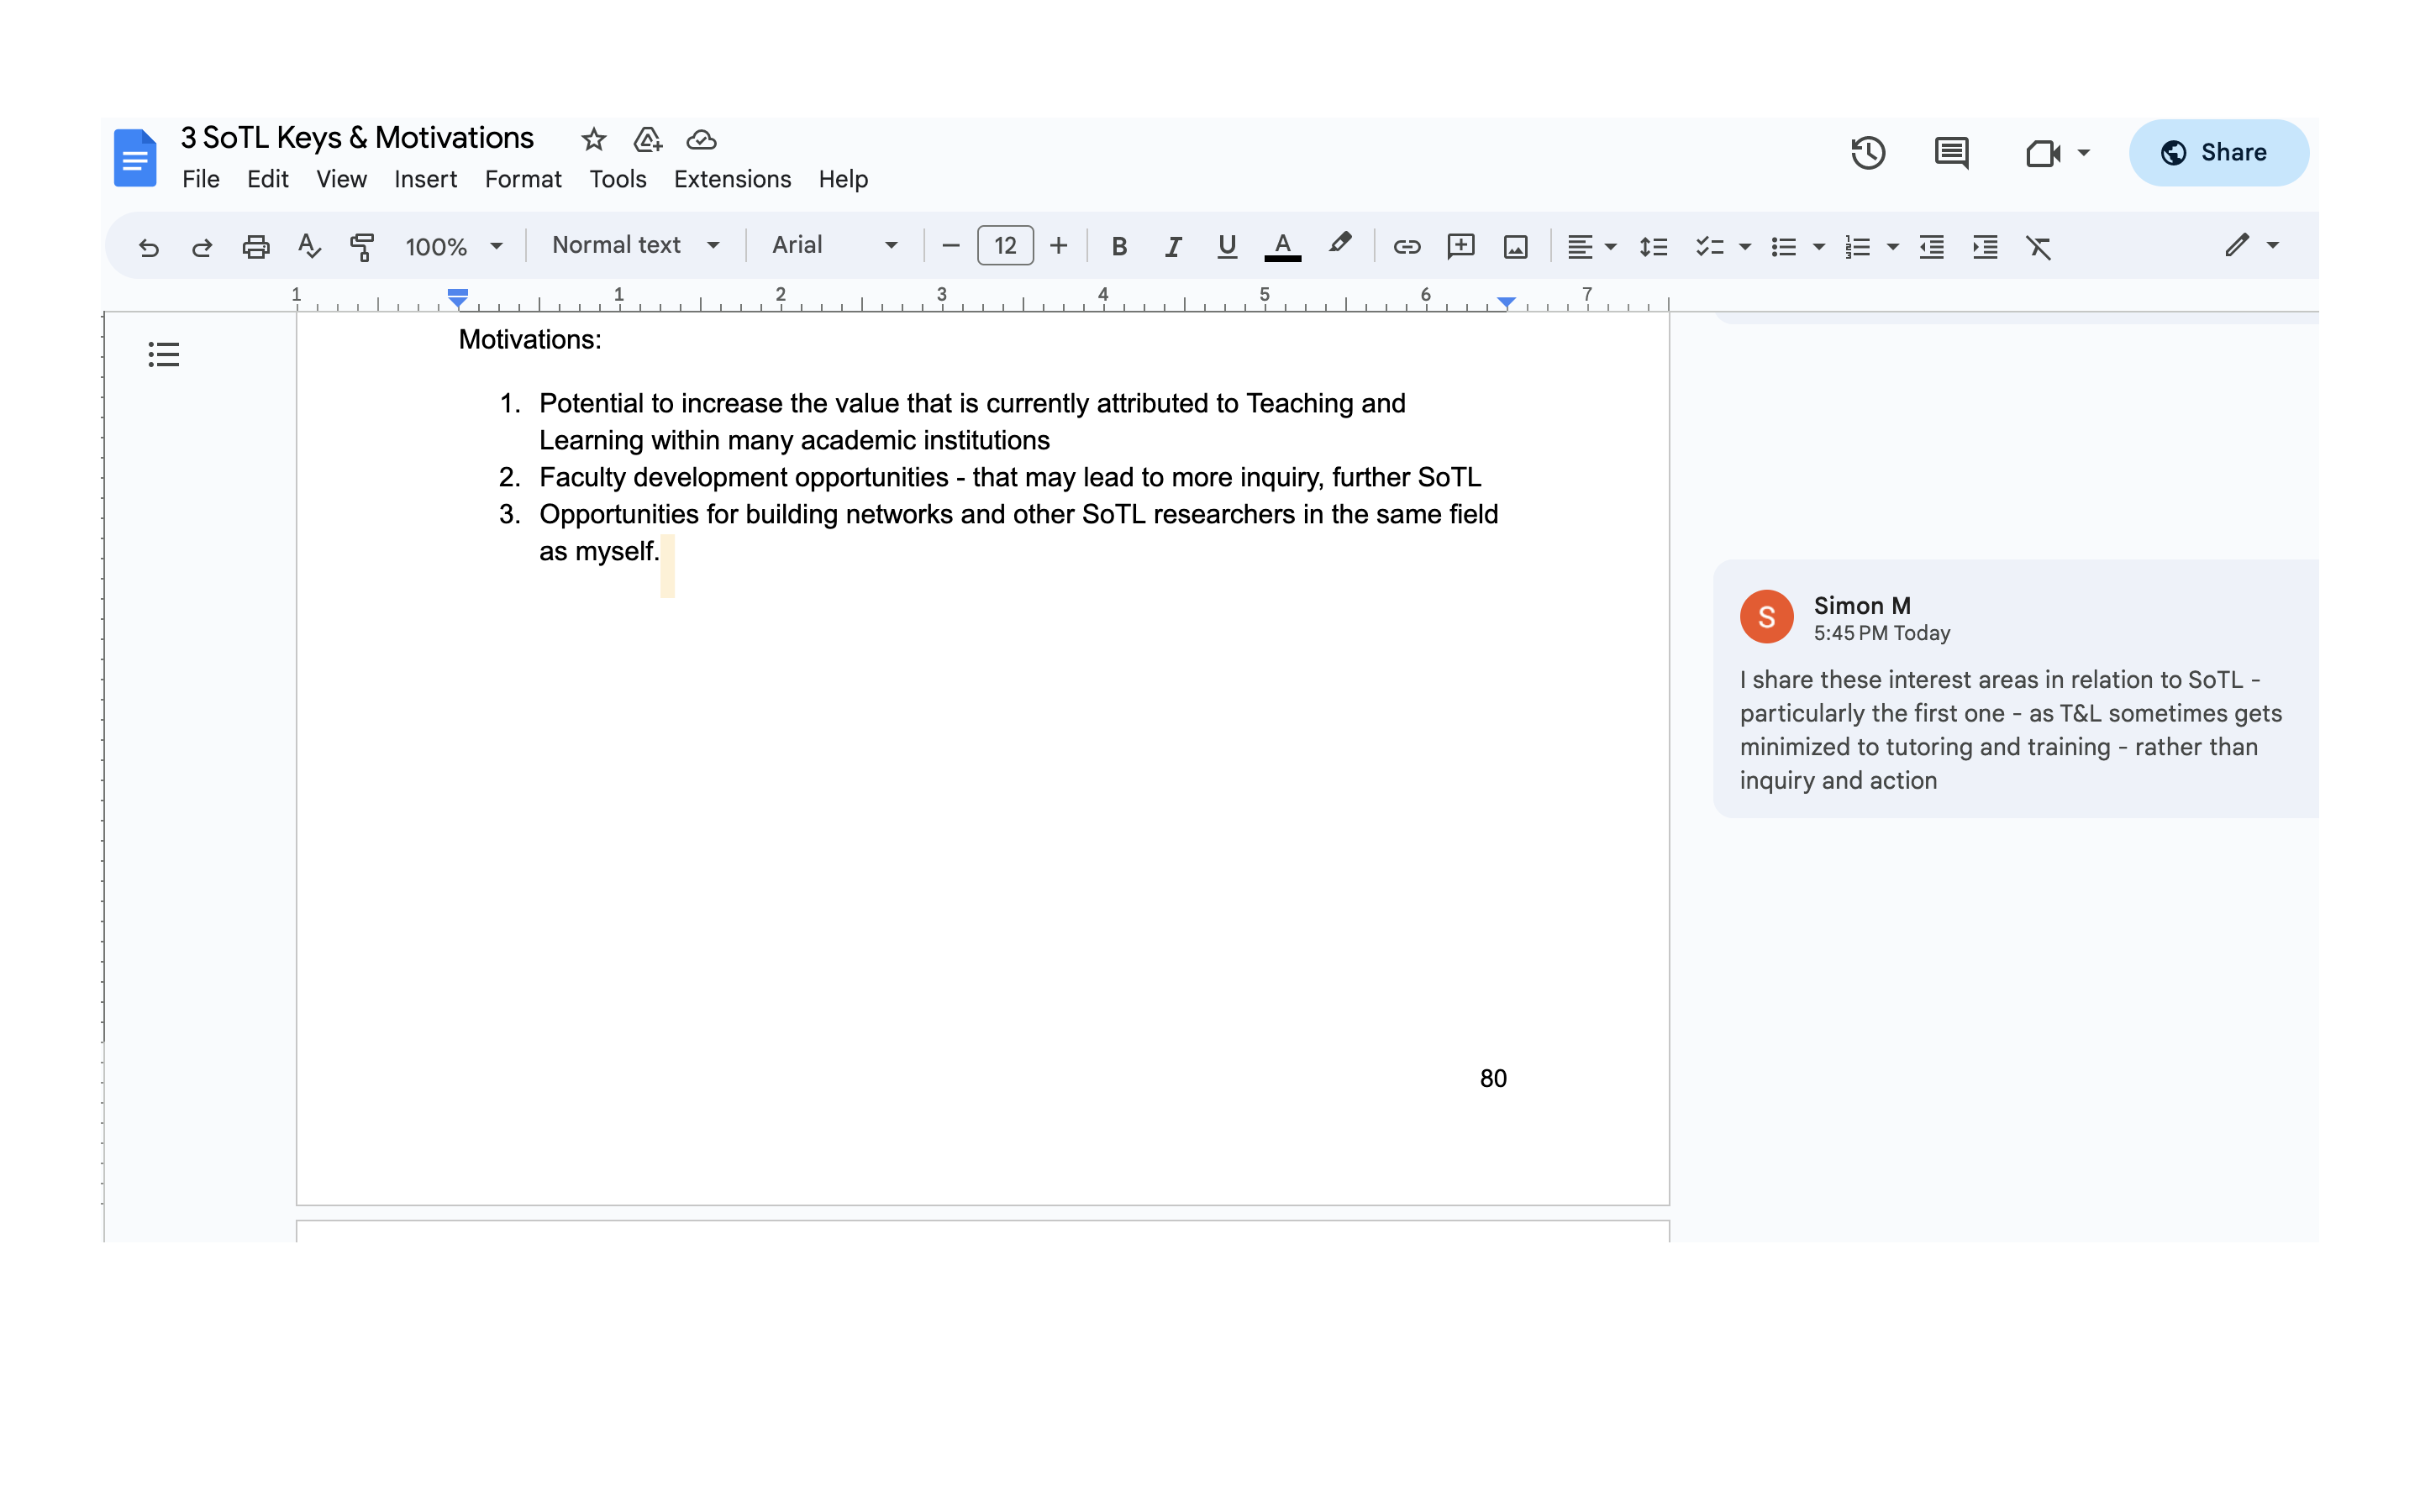Open the text alignment options
Image resolution: width=2420 pixels, height=1512 pixels.
point(1591,247)
